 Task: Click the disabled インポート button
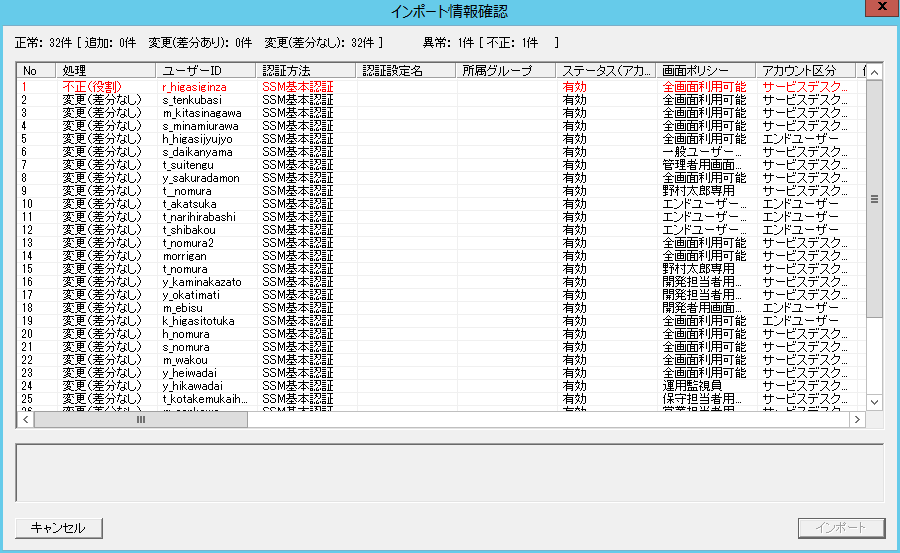(x=841, y=528)
